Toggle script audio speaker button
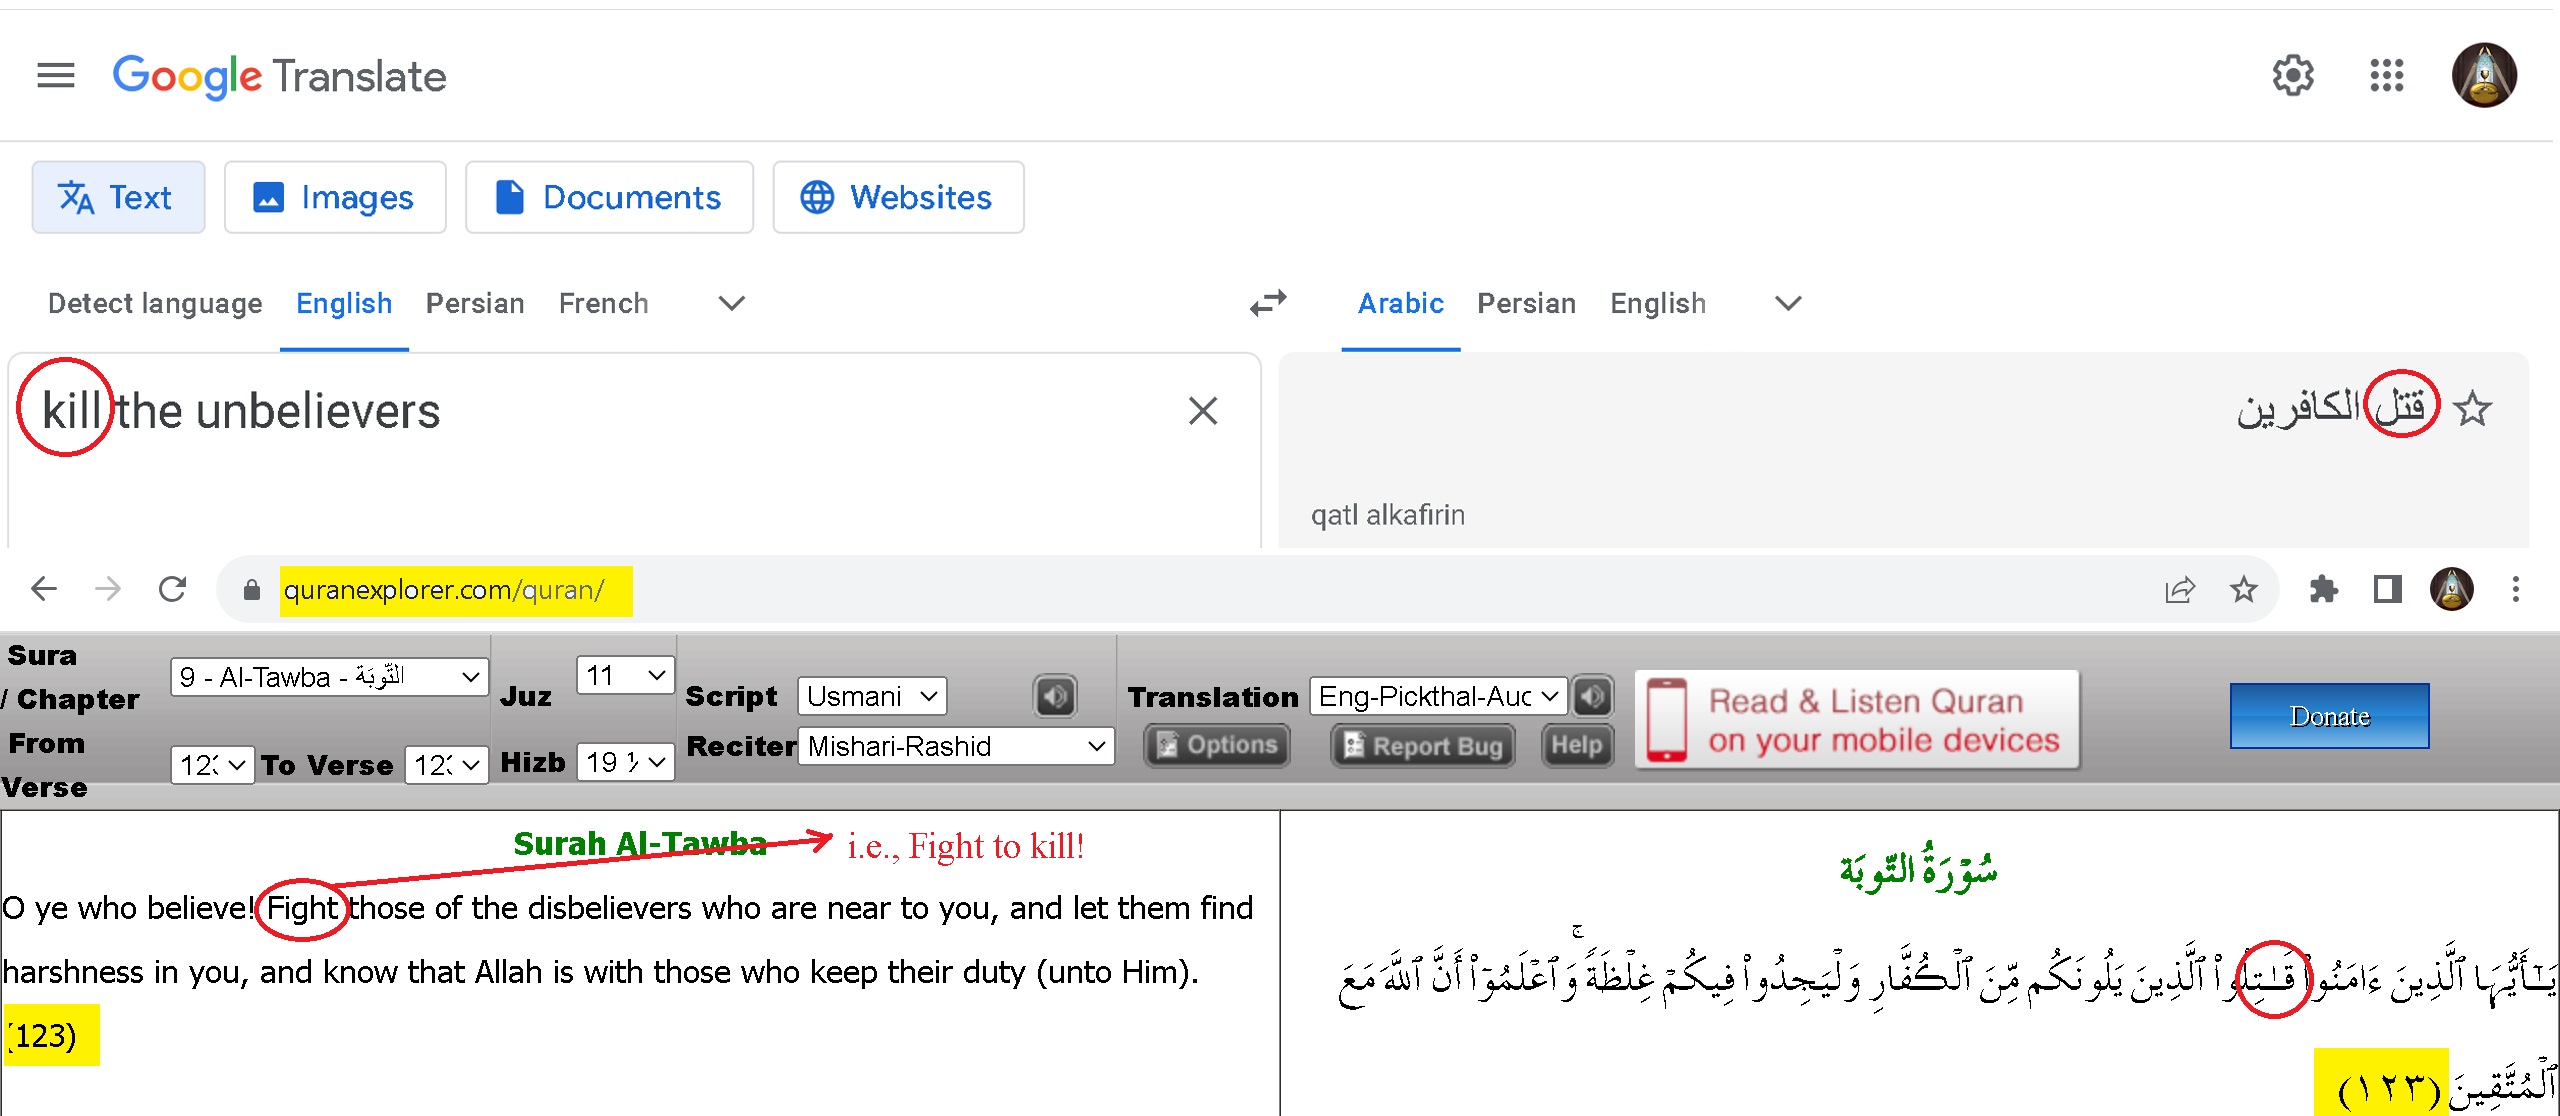2560x1116 pixels. tap(1055, 696)
